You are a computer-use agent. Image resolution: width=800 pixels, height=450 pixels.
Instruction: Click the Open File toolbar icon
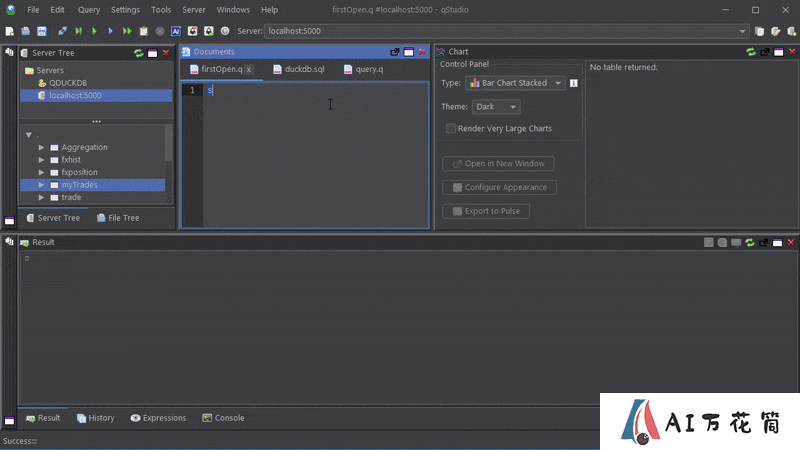point(26,31)
